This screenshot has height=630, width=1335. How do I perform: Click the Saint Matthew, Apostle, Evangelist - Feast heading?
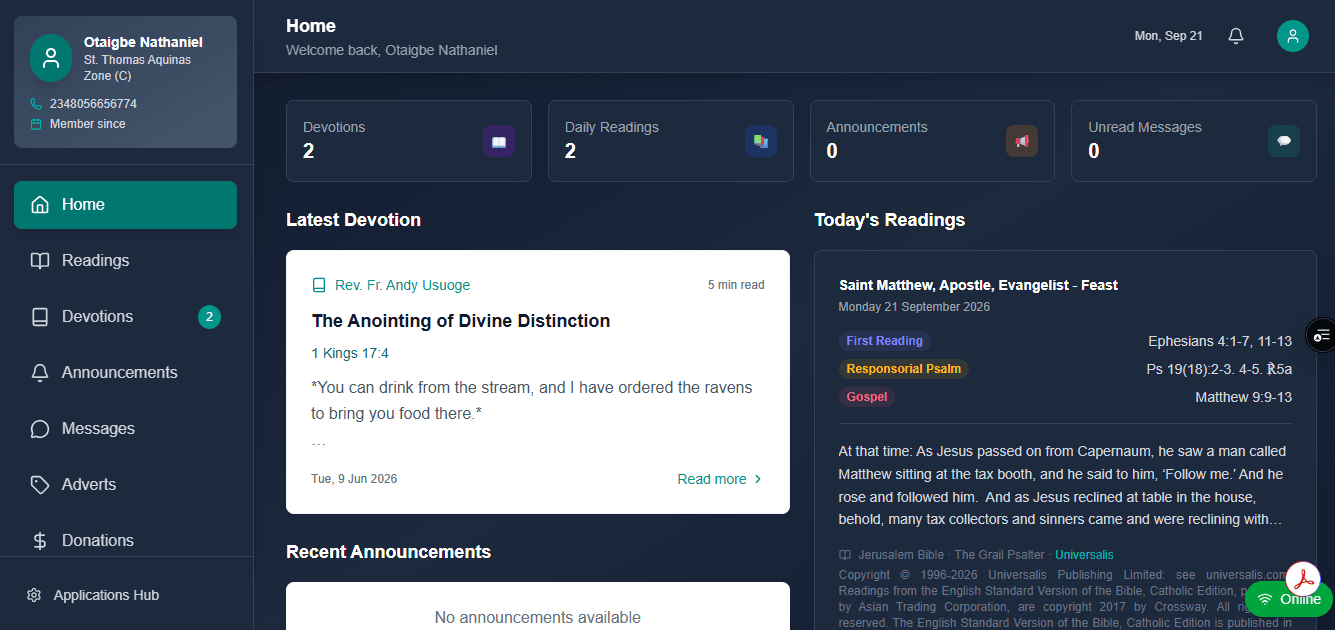click(978, 285)
